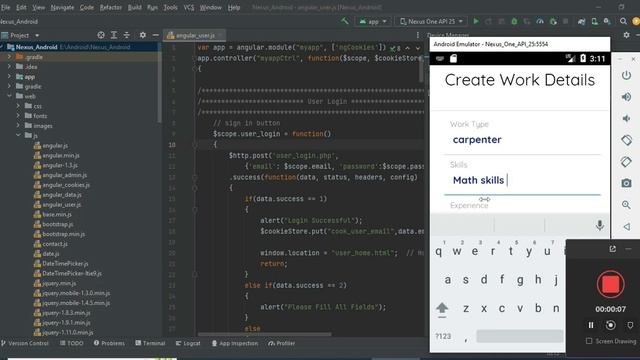The width and height of the screenshot is (640, 360).
Task: Click the Sync Project with Gradle icon
Action: tap(581, 21)
